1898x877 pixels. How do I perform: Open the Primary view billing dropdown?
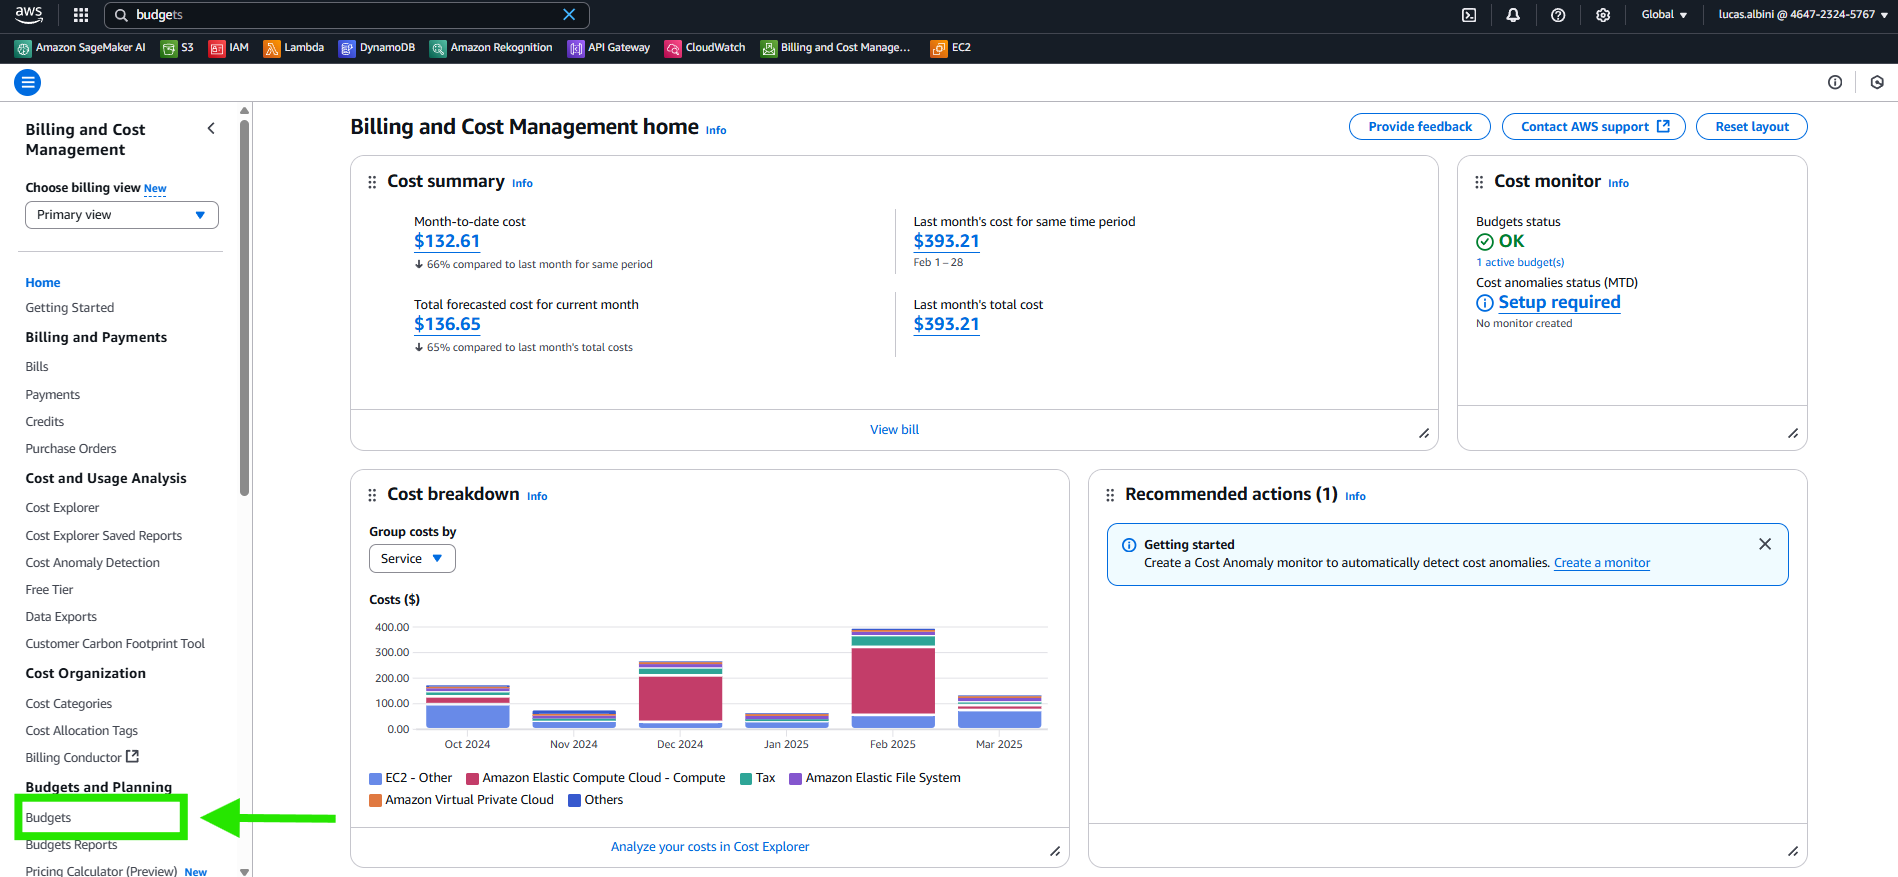tap(122, 215)
